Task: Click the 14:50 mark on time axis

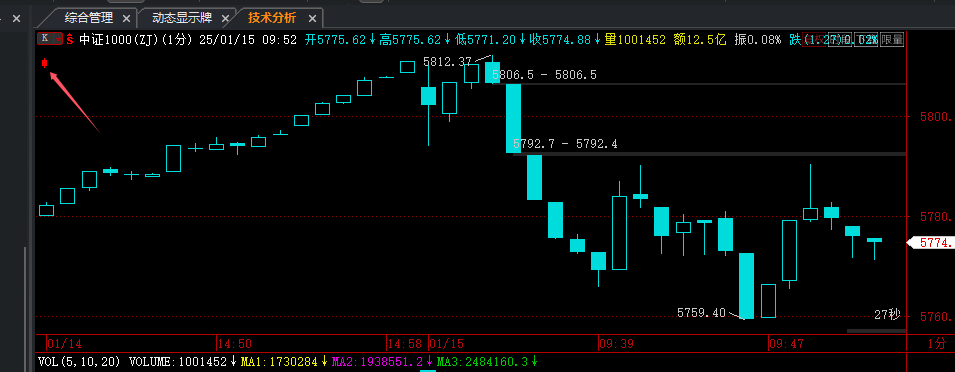Action: tap(234, 344)
